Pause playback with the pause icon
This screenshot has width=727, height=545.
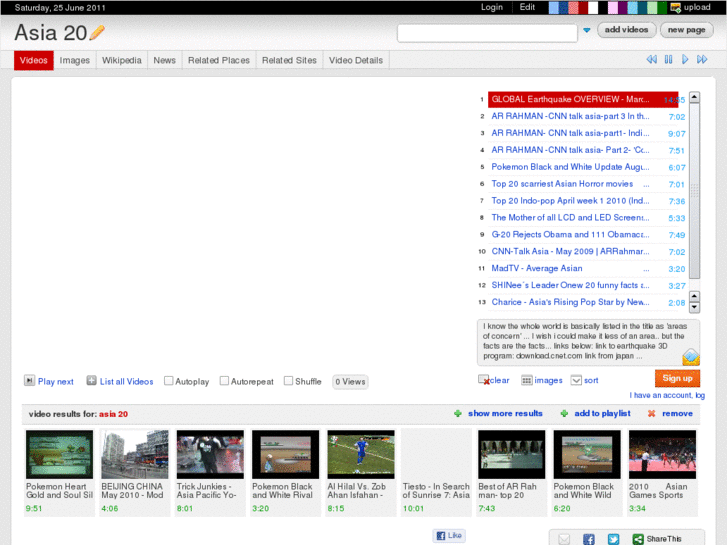[668, 59]
